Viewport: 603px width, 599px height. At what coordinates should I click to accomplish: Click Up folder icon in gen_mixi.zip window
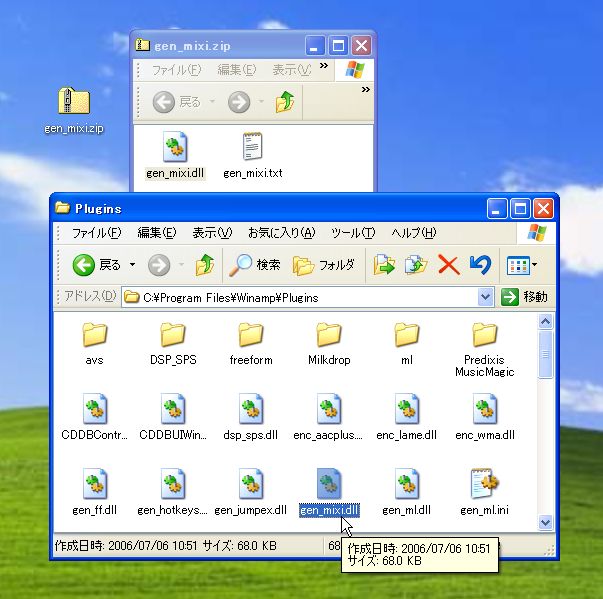(285, 102)
